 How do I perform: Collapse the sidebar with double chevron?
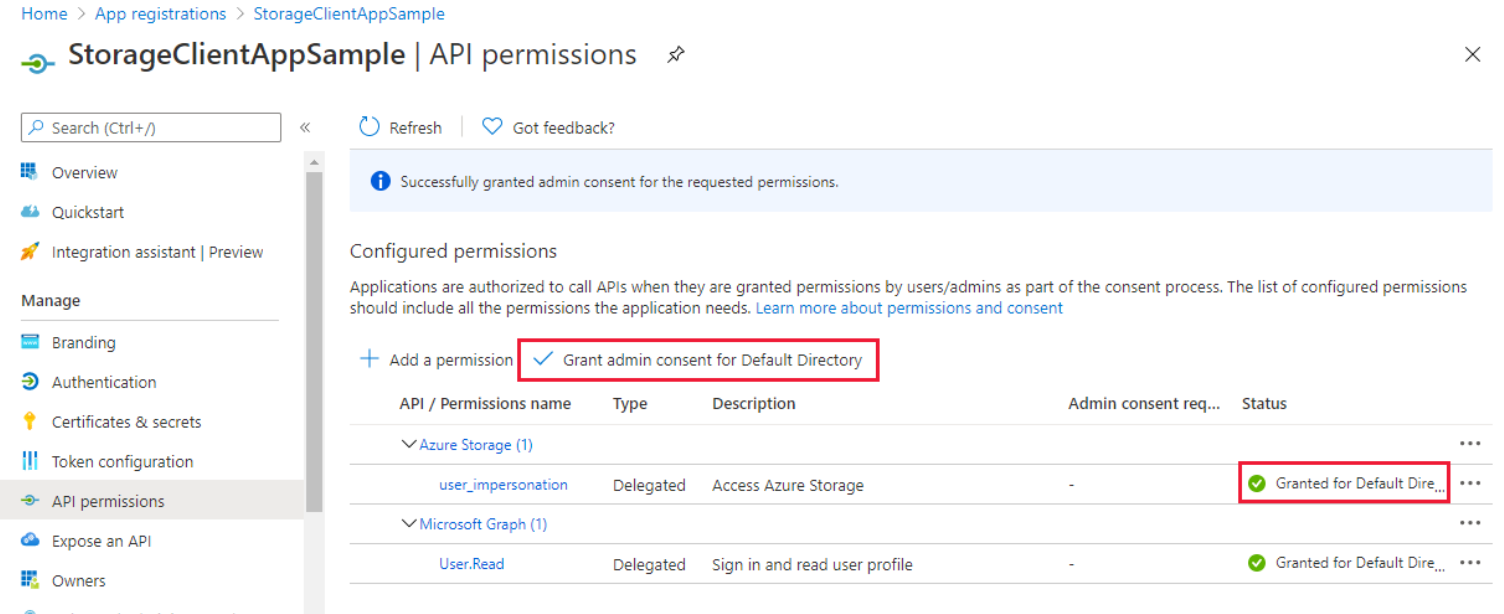coord(305,127)
